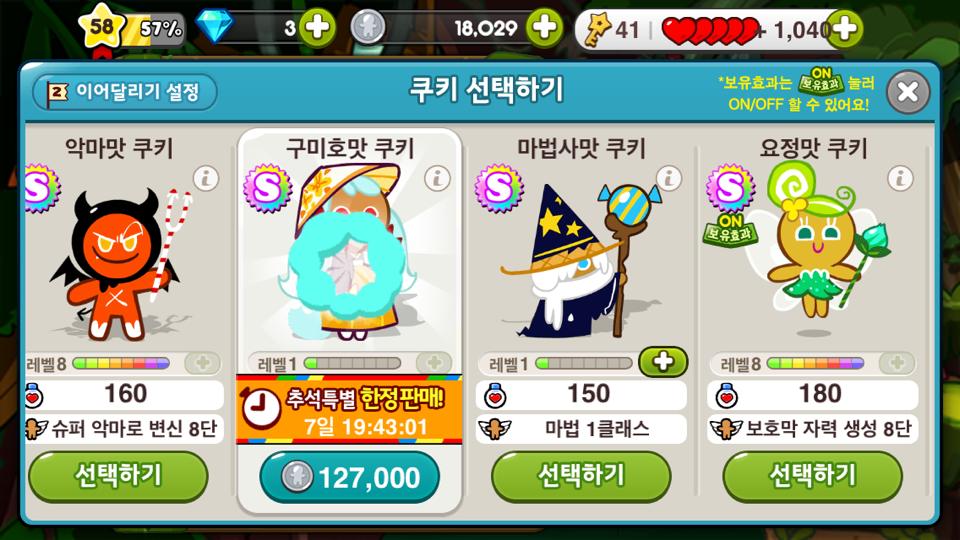
Task: Choose 요정맛 쿠키 via 선택하기 button
Action: [x=812, y=476]
